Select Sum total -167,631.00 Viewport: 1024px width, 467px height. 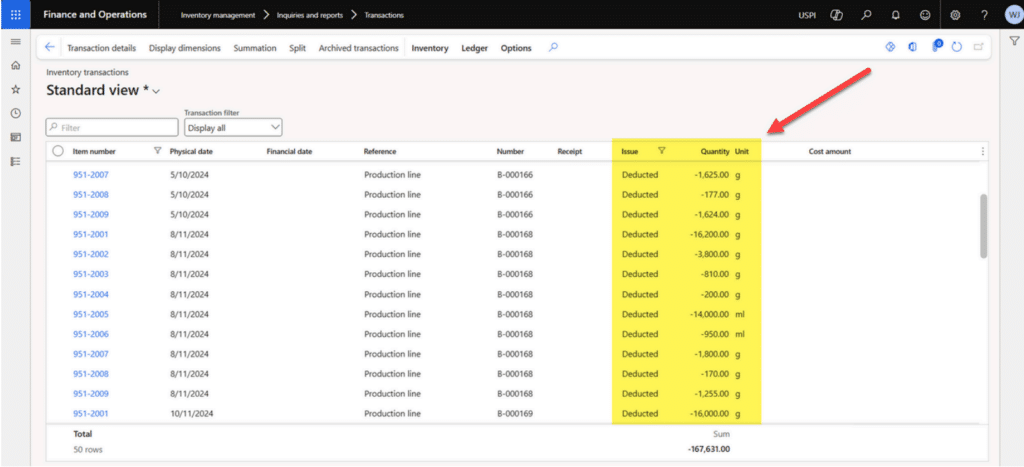(x=709, y=449)
